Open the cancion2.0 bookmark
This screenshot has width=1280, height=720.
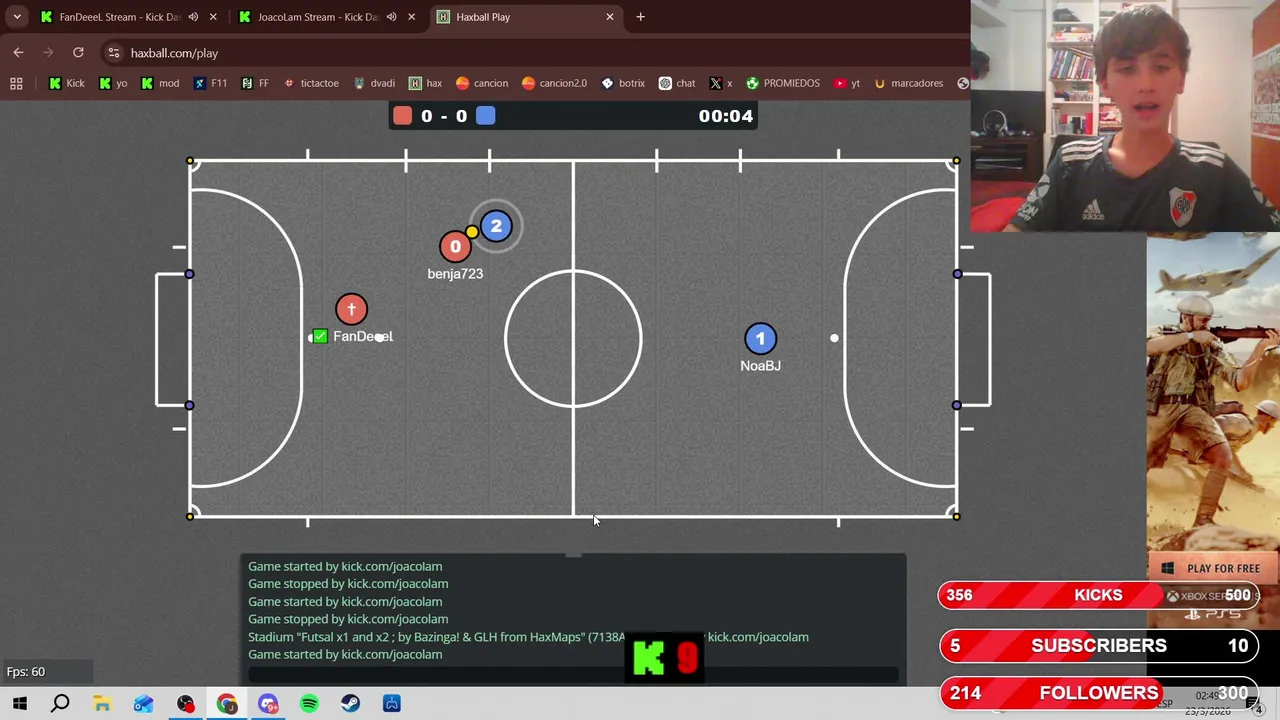[x=553, y=83]
